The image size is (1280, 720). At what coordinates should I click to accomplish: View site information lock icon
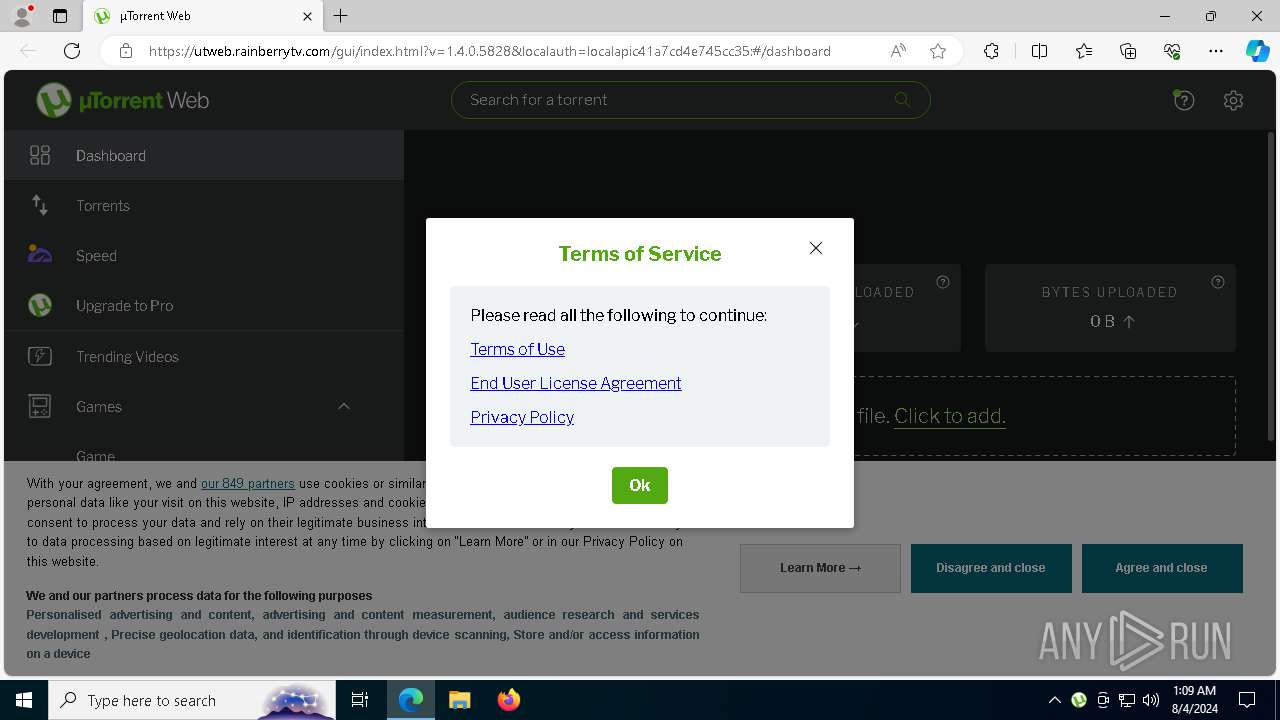pos(126,51)
